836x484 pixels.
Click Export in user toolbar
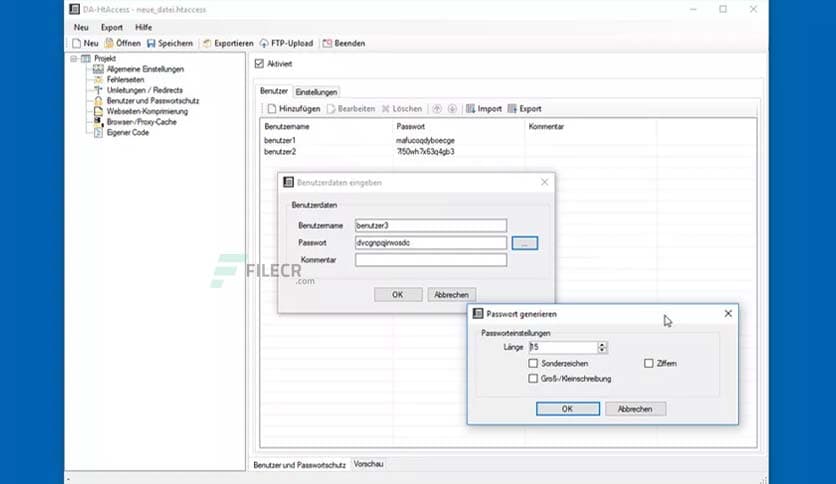coord(524,109)
